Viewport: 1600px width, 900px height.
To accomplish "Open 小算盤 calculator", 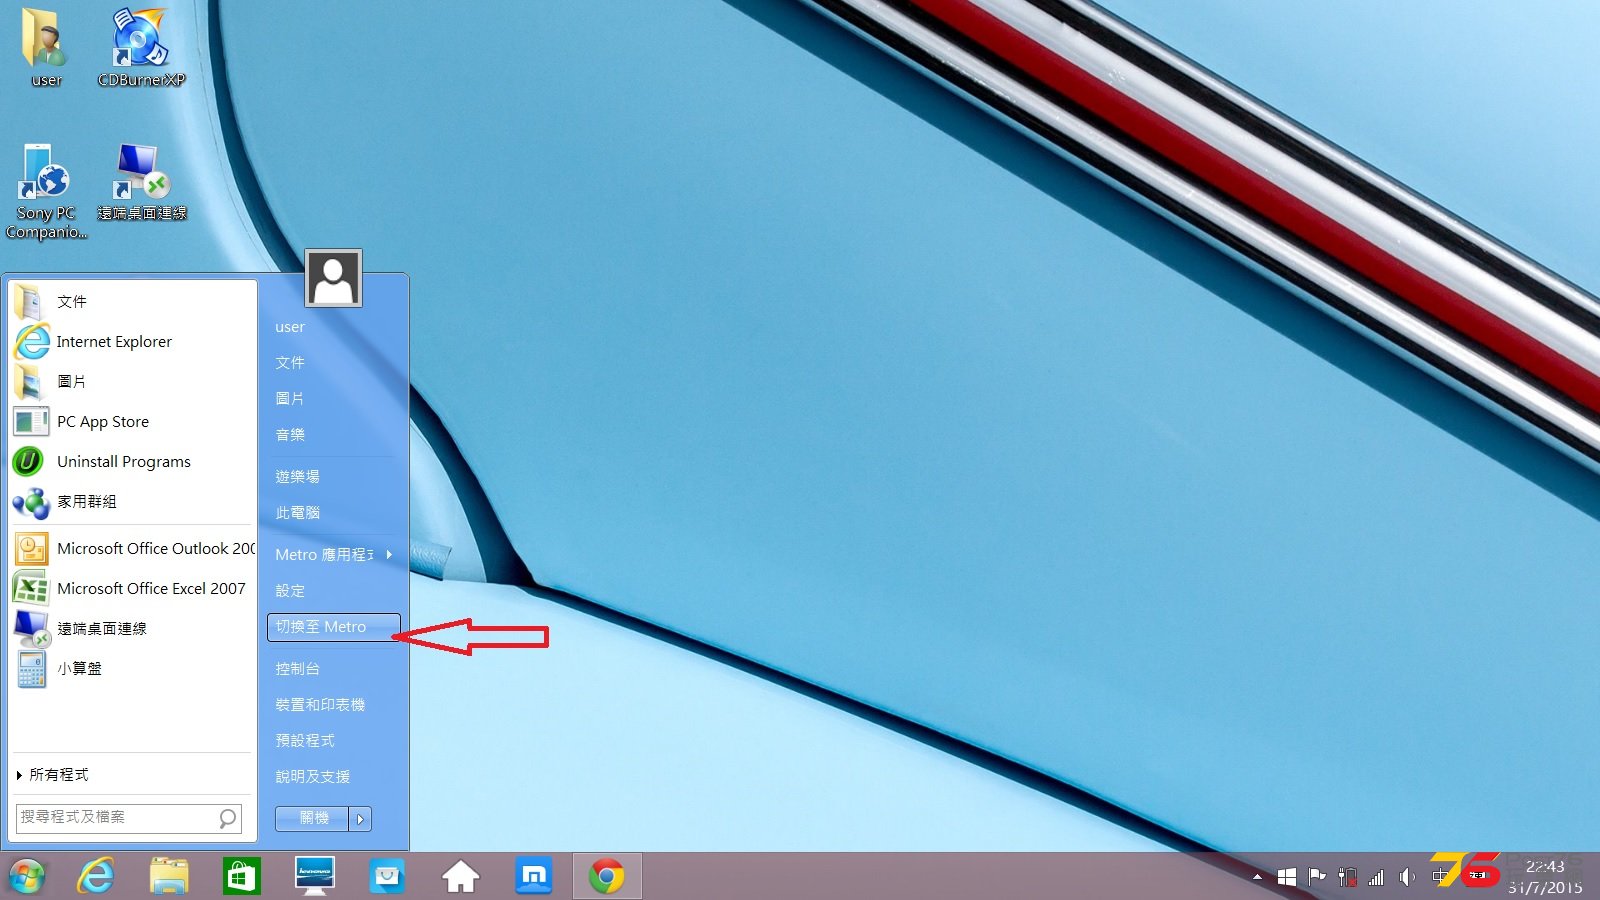I will point(133,668).
